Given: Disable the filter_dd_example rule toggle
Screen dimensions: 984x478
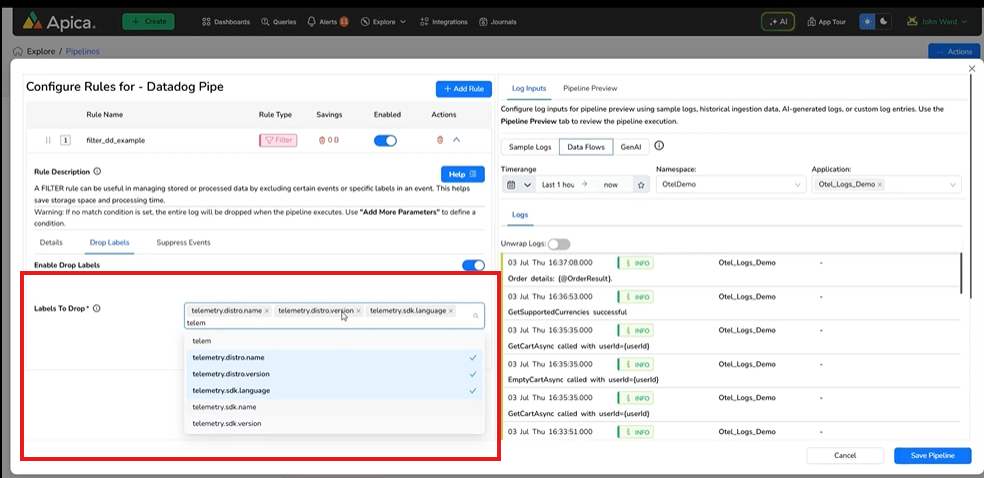Looking at the screenshot, I should click(x=386, y=140).
